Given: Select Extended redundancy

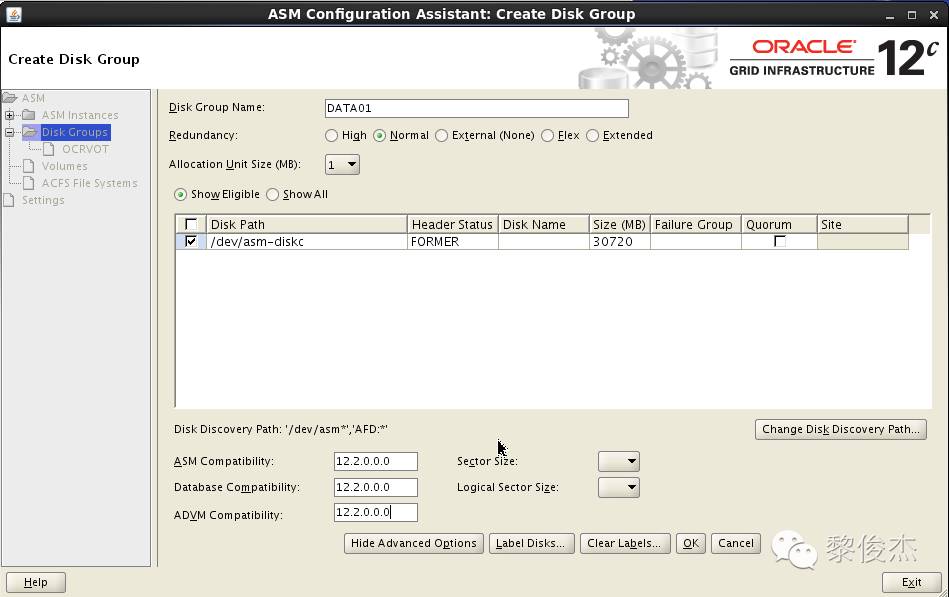Looking at the screenshot, I should point(593,136).
